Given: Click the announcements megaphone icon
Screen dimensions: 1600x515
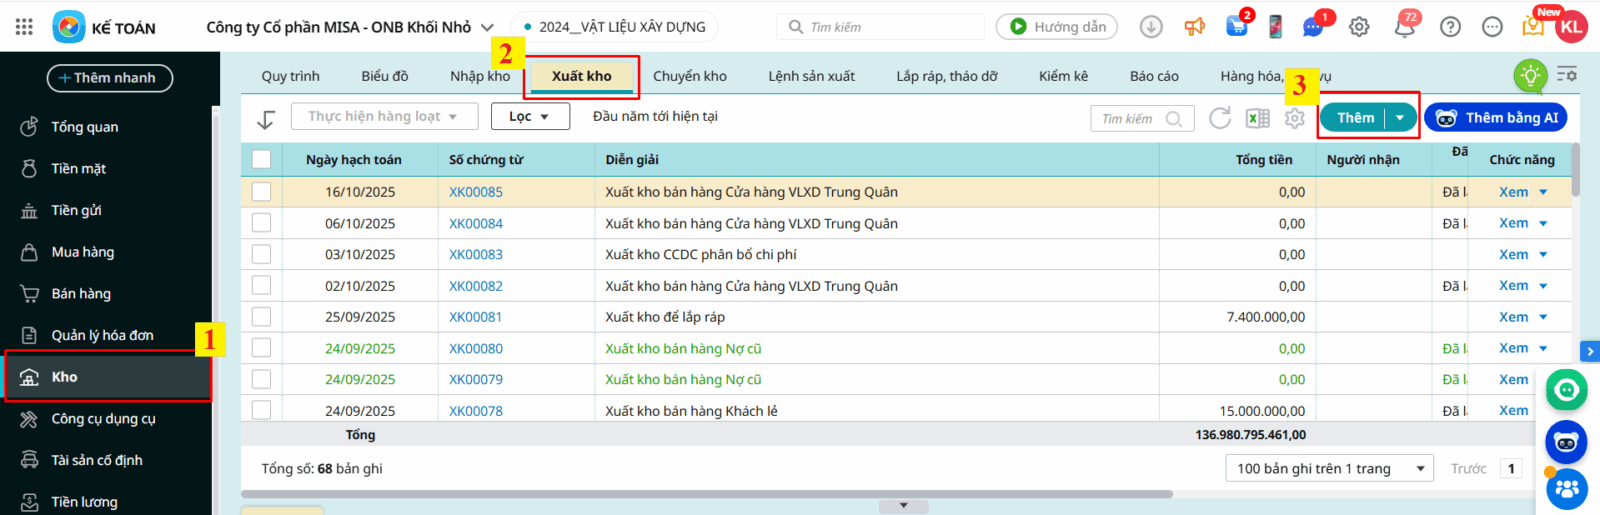Looking at the screenshot, I should pyautogui.click(x=1195, y=27).
